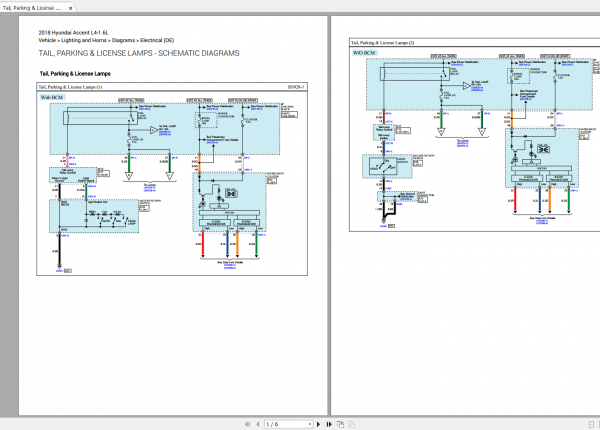
Task: Click the scroll up arrow at top right
Action: tap(594, 19)
